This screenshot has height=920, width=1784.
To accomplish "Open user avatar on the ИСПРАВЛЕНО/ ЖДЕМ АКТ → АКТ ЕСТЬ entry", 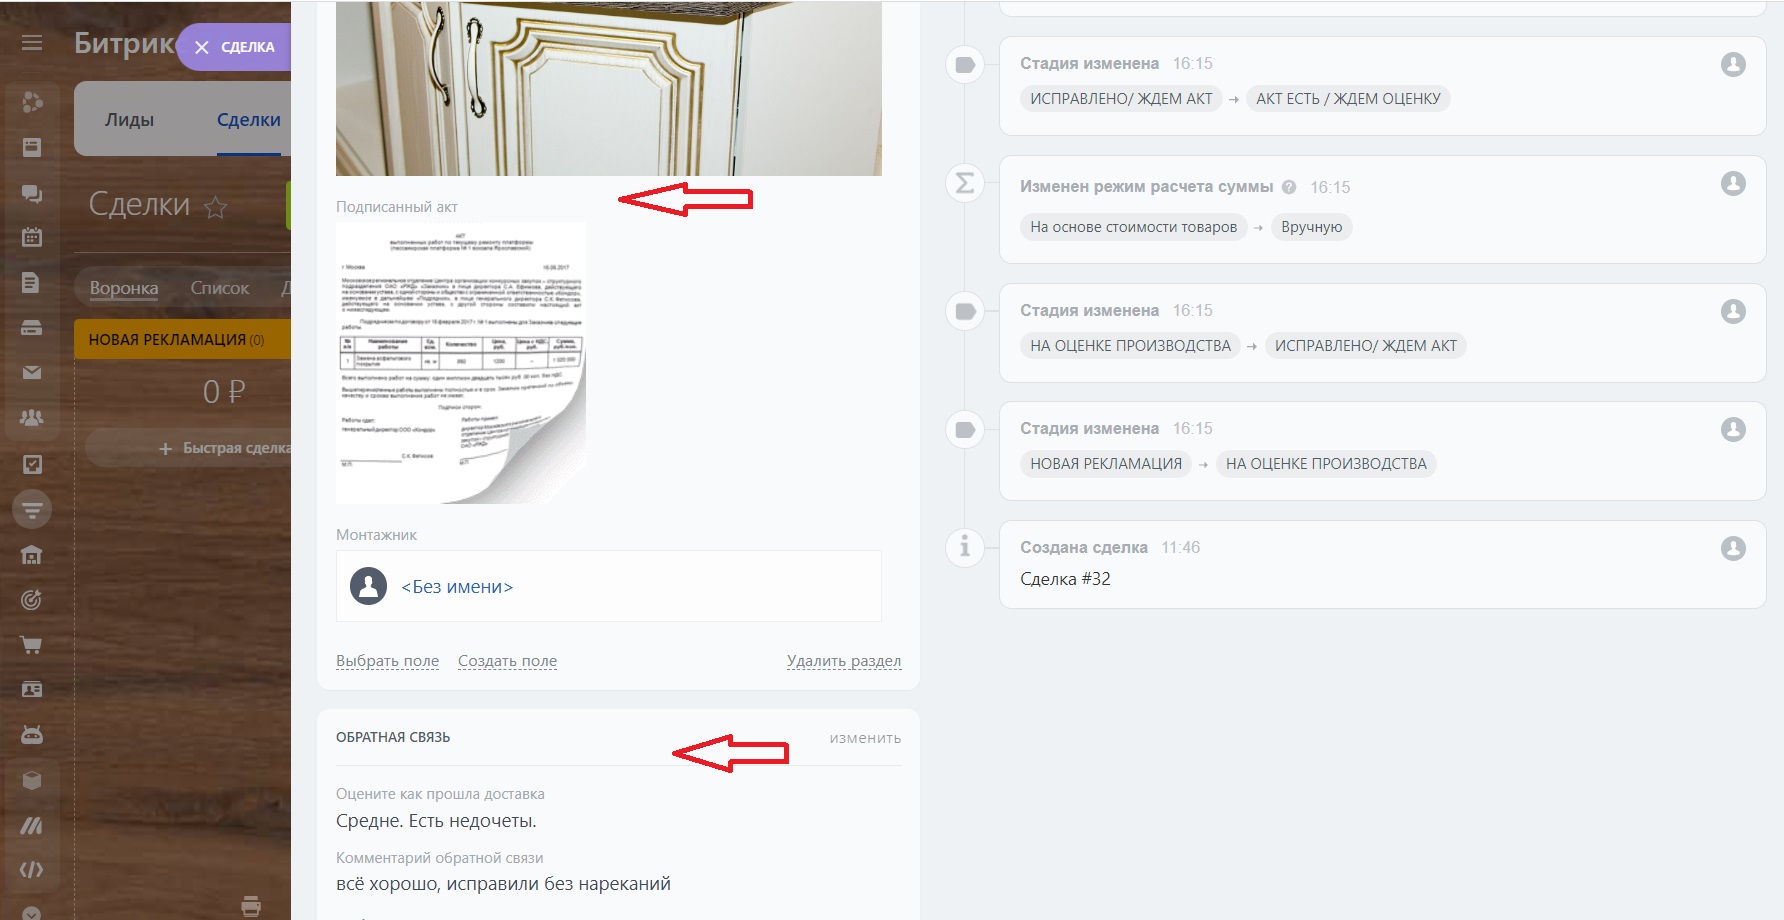I will [1733, 65].
